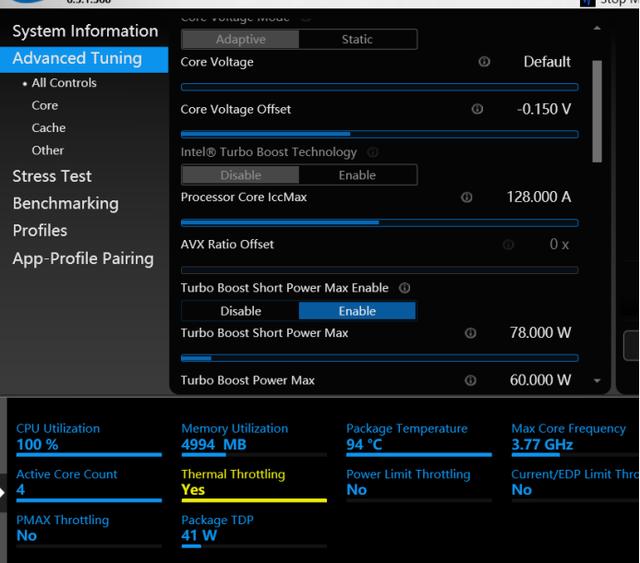Click the Package Temperature monitor

point(419,439)
